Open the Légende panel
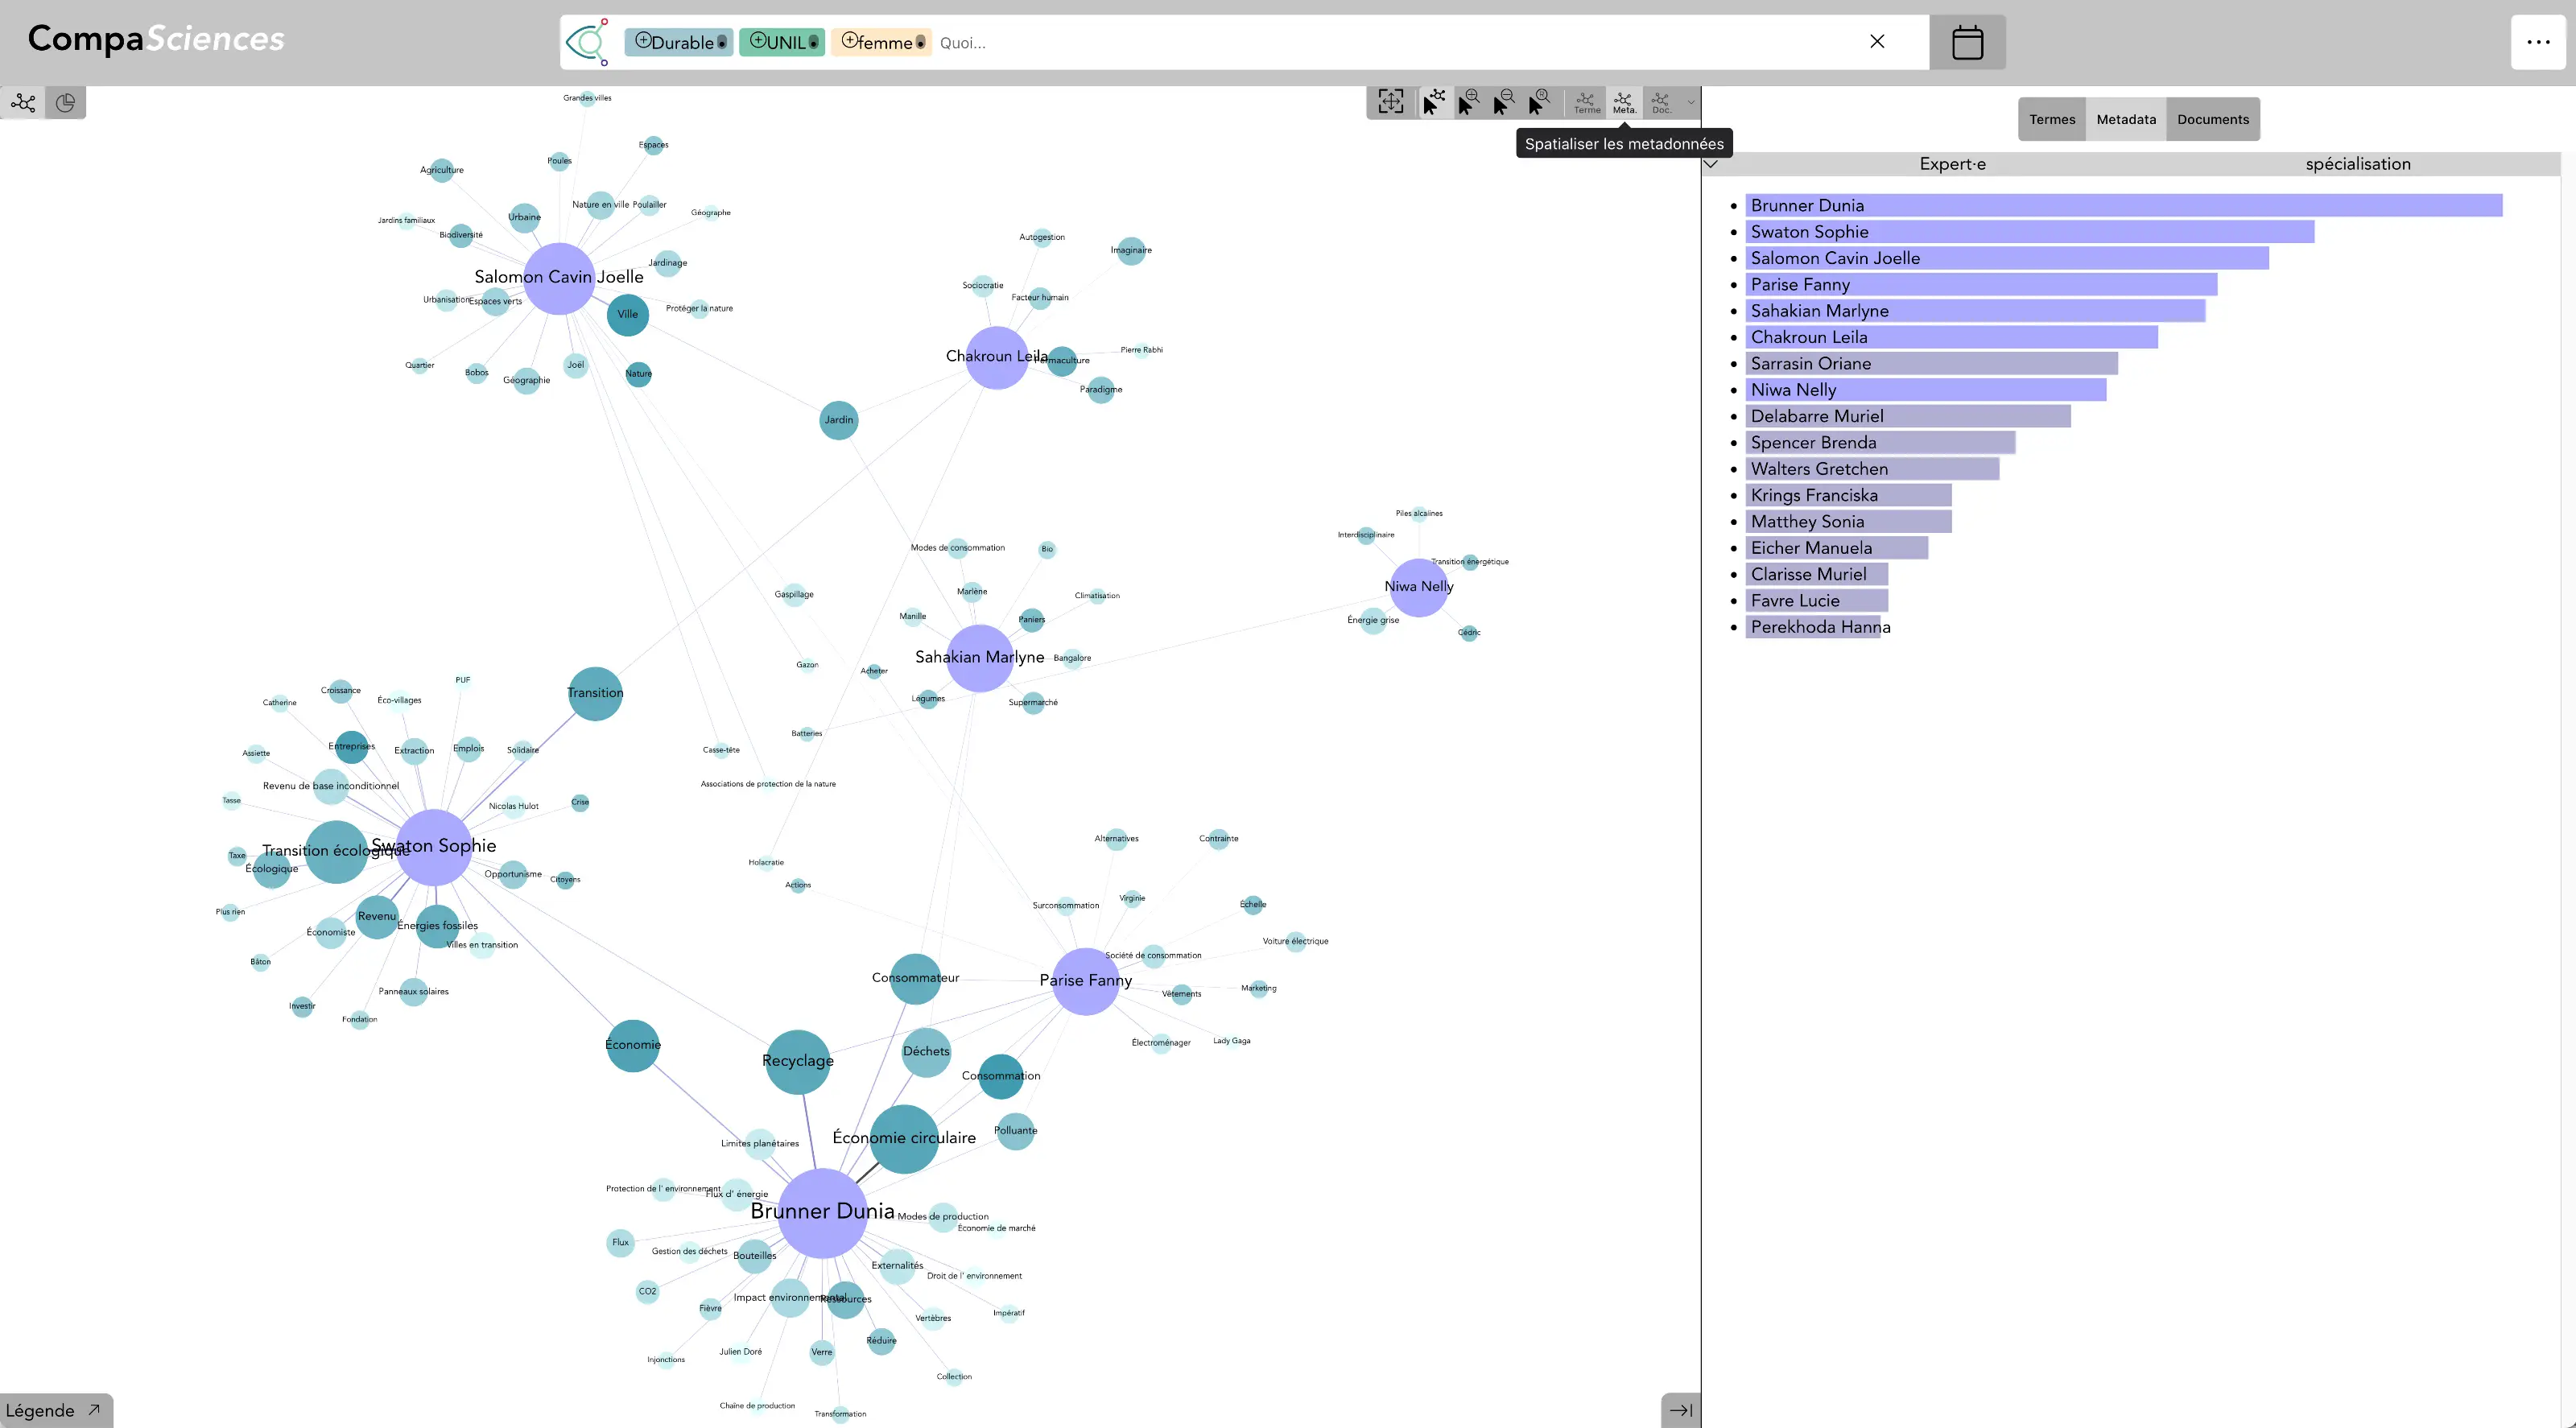Viewport: 2576px width, 1428px height. point(55,1410)
